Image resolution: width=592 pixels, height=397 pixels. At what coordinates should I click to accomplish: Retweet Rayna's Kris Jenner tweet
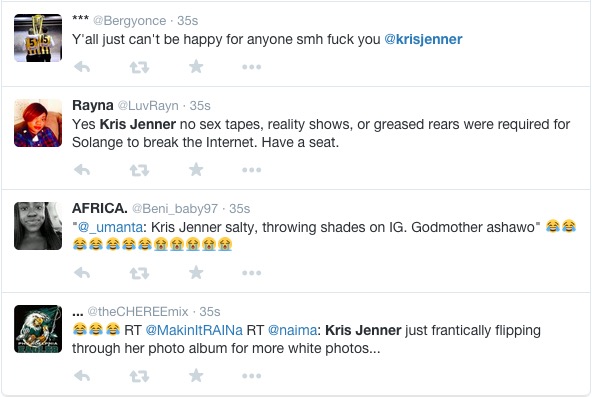tap(139, 171)
